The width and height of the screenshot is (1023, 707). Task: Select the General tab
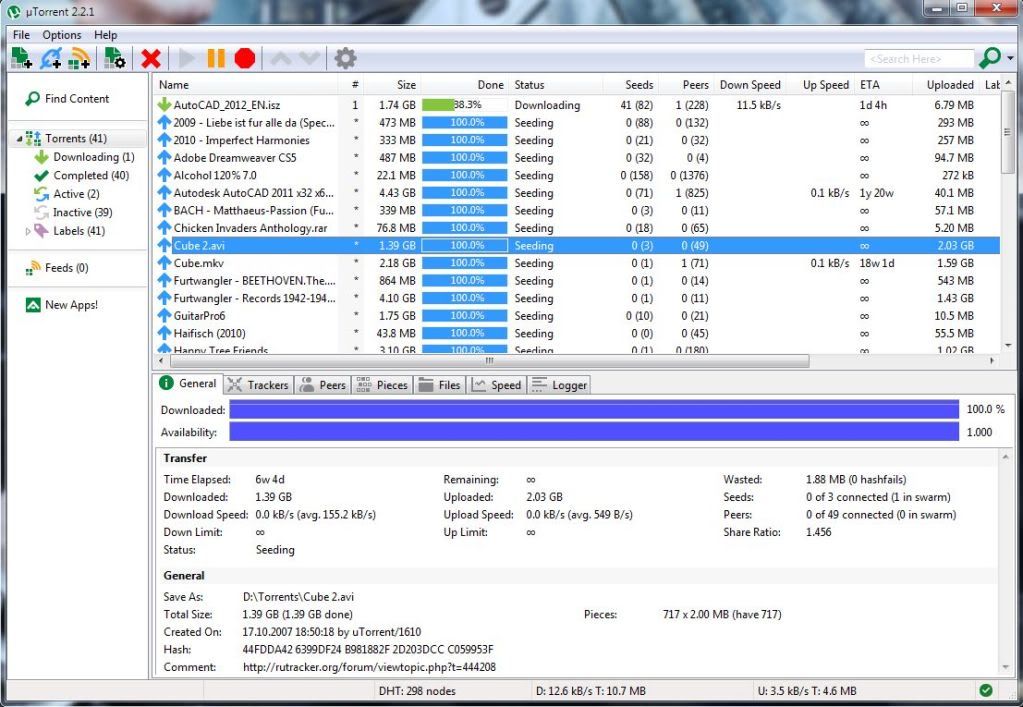(188, 384)
